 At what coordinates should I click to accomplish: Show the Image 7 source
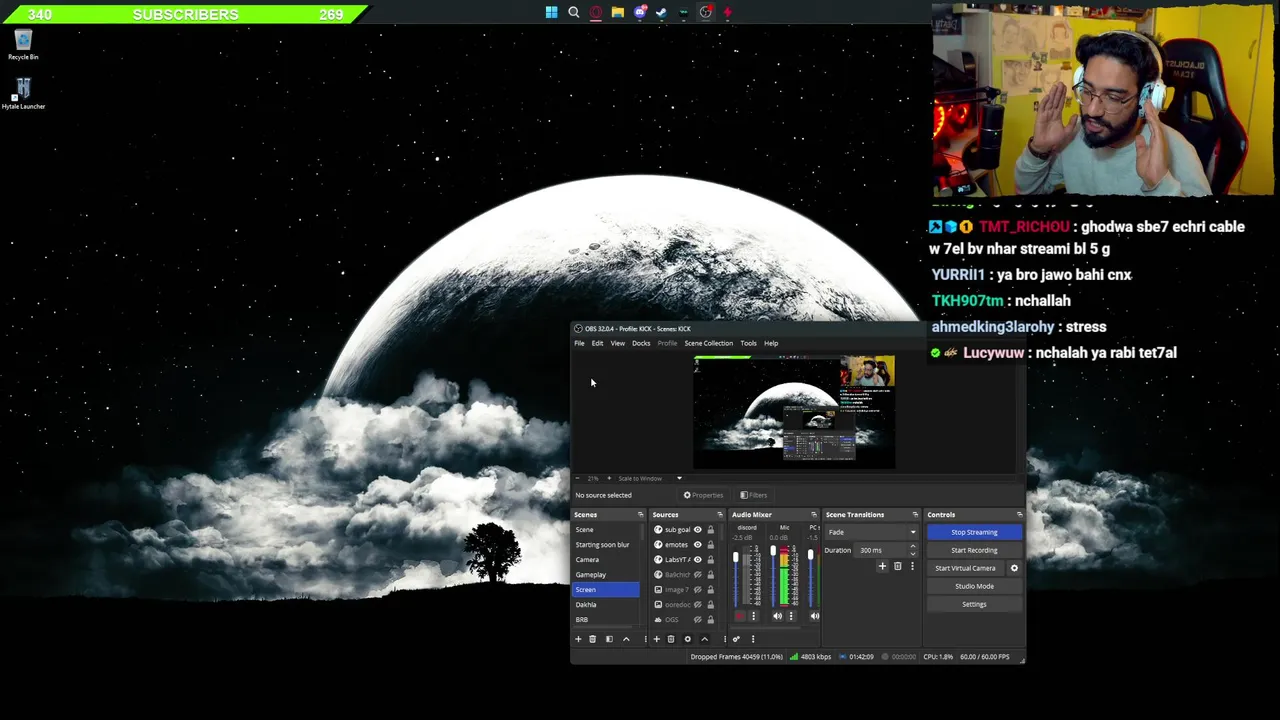698,590
